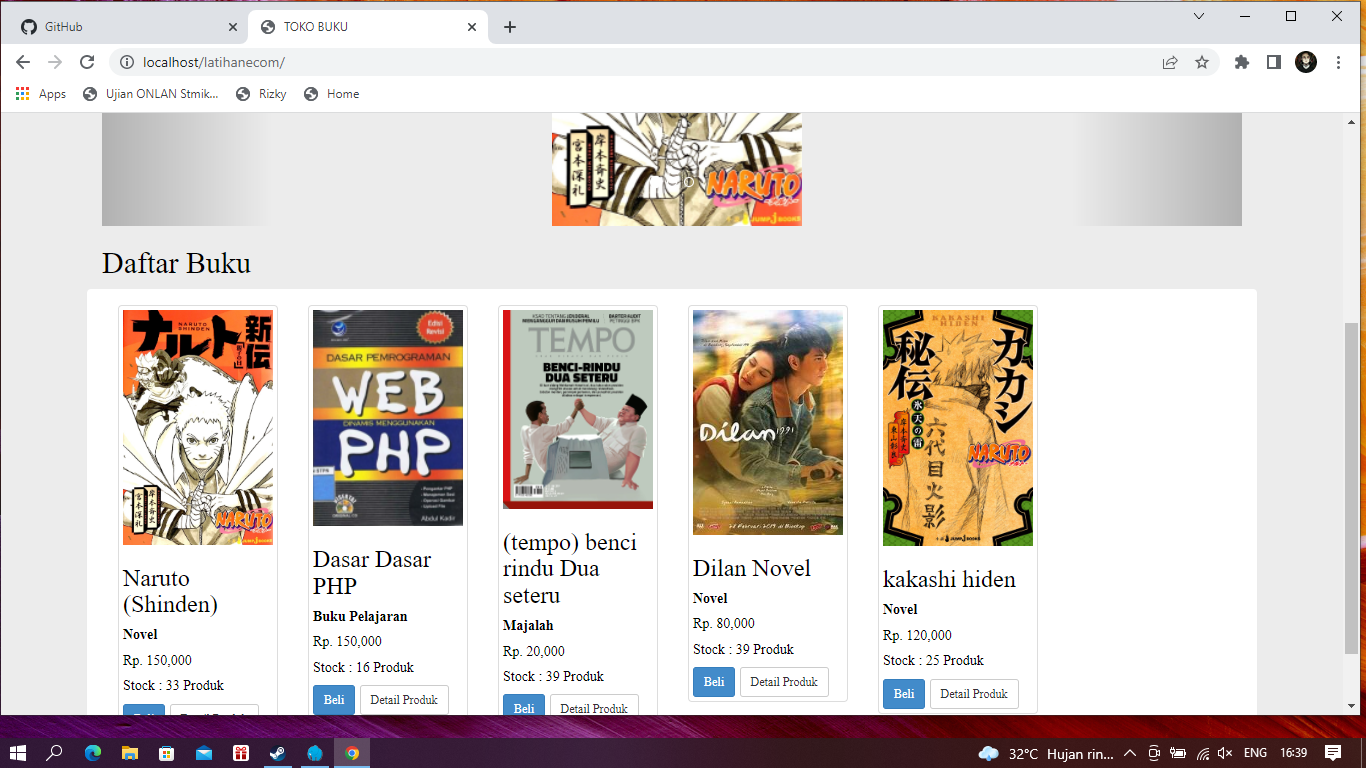Buy Dasar Dasar PHP with Beli

tap(334, 700)
